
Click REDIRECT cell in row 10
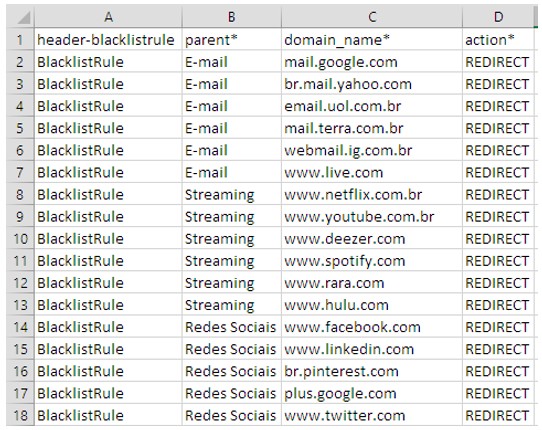[x=498, y=239]
